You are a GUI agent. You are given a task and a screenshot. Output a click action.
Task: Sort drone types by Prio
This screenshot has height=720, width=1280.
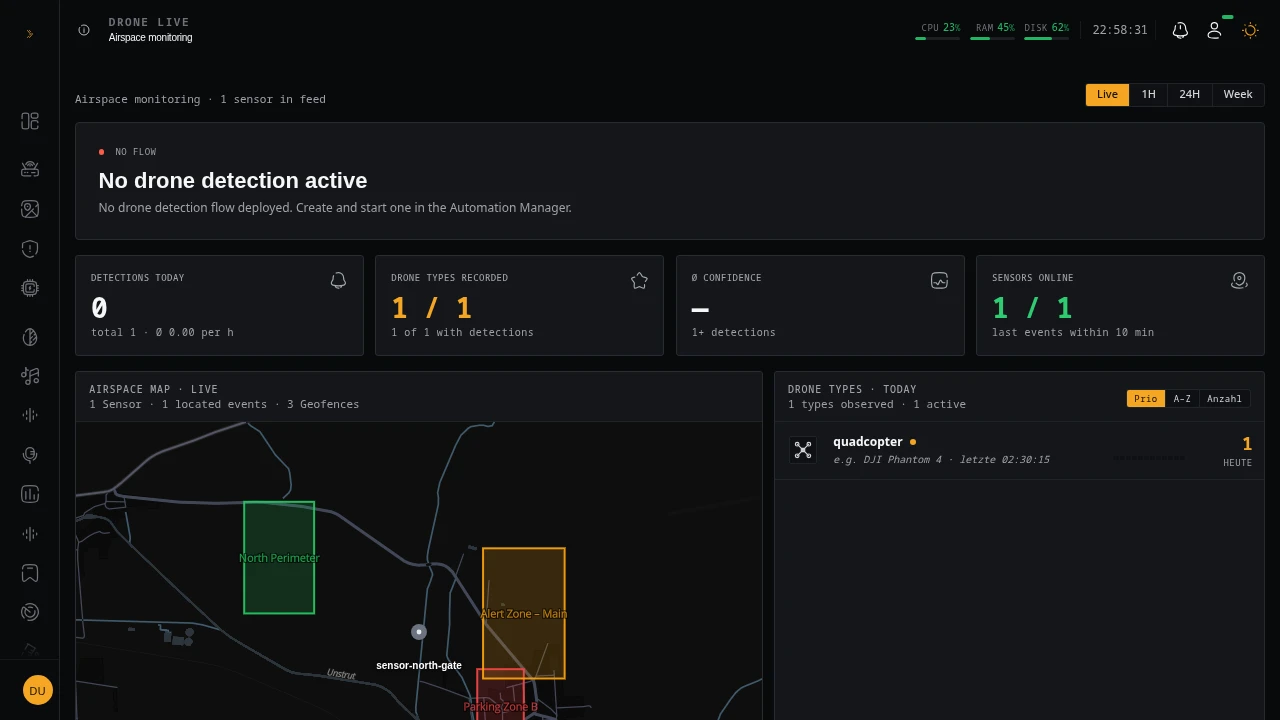(x=1146, y=399)
